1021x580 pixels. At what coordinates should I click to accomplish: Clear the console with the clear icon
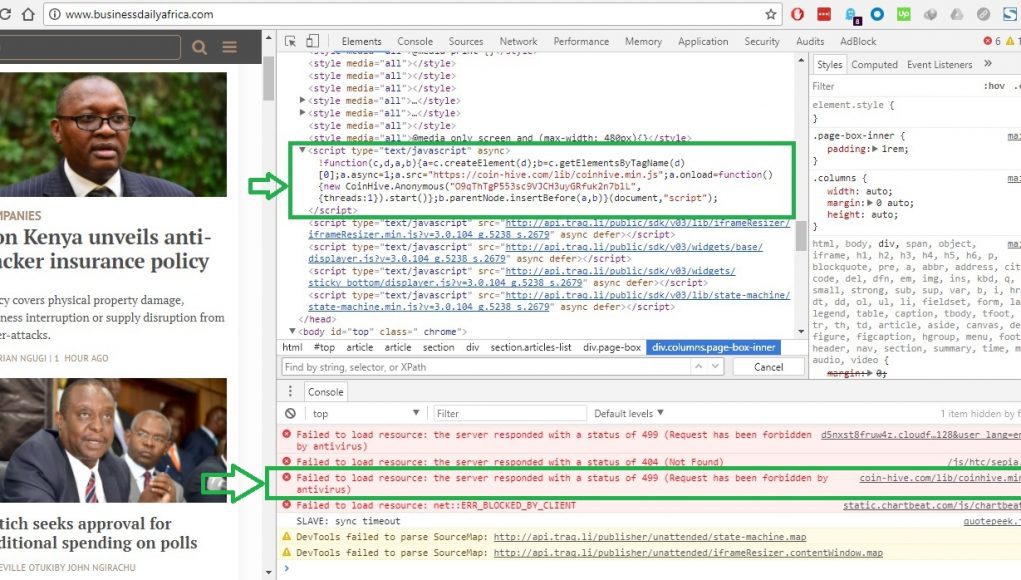tap(290, 413)
